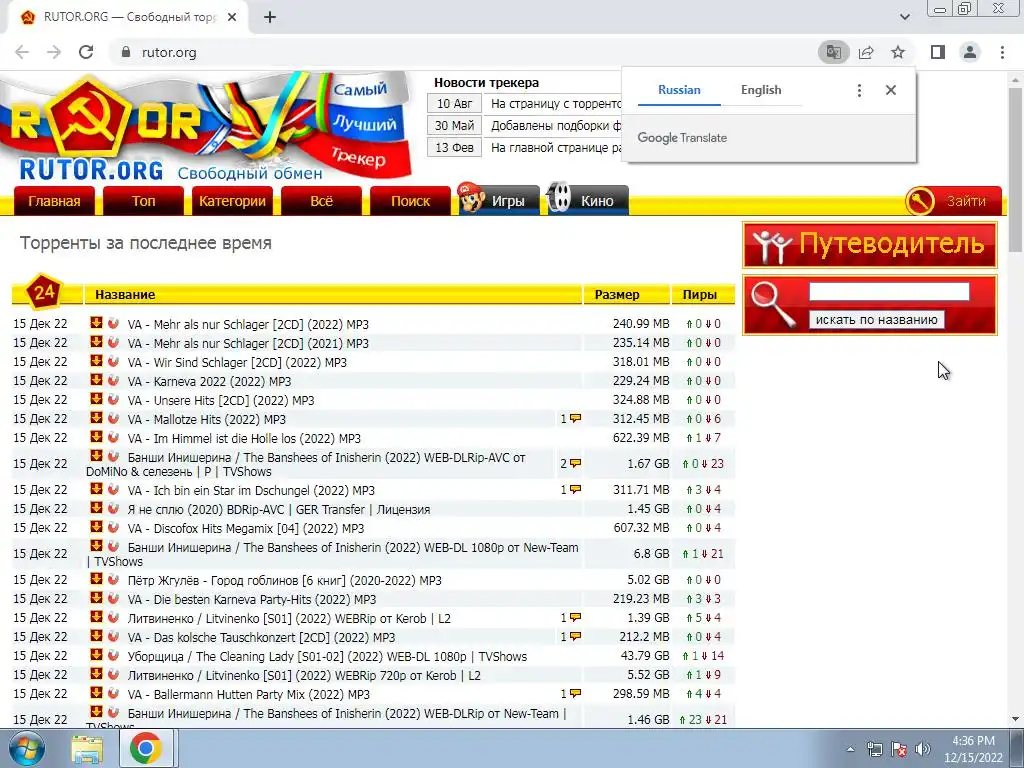The height and width of the screenshot is (768, 1024).
Task: Click the Зайти login button
Action: 953,201
